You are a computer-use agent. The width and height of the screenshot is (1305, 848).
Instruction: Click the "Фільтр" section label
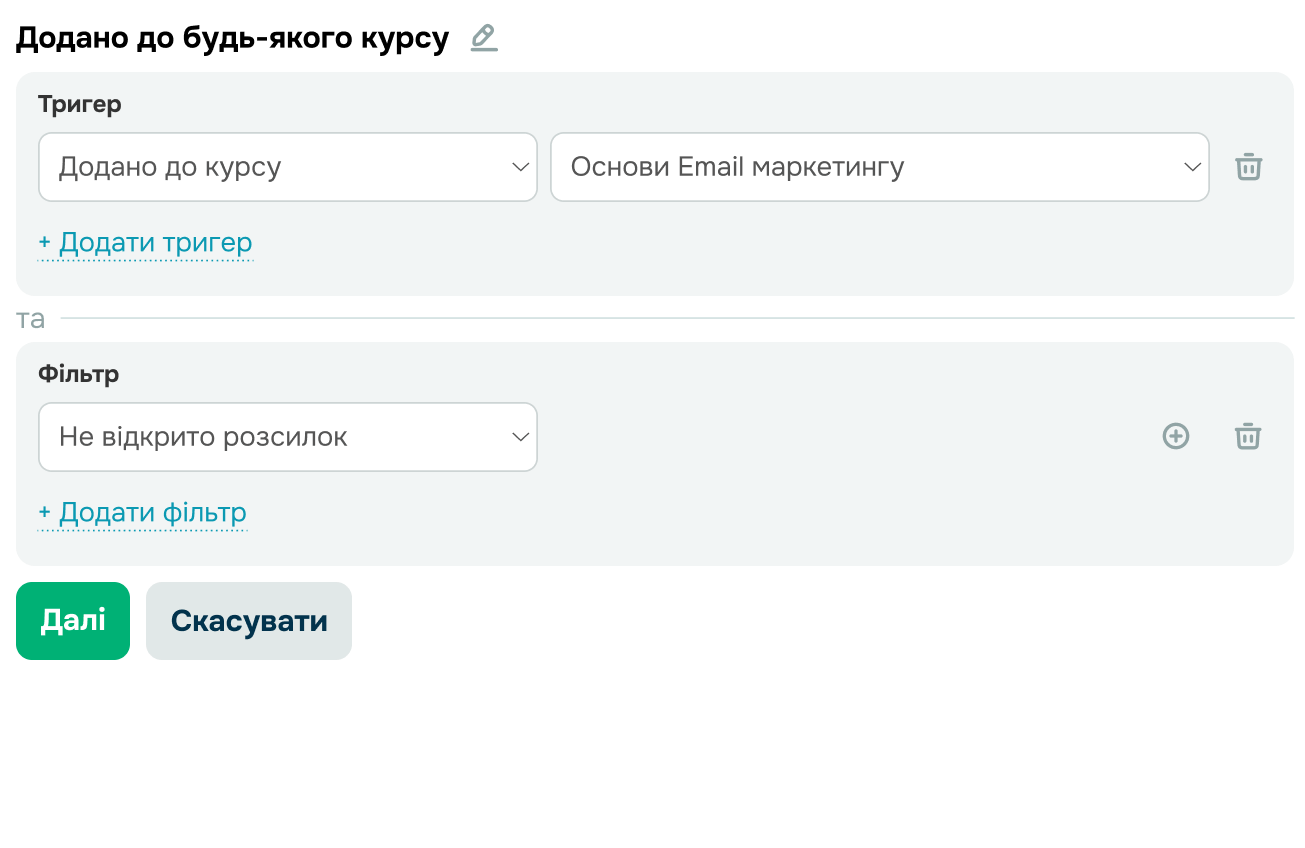(x=78, y=374)
